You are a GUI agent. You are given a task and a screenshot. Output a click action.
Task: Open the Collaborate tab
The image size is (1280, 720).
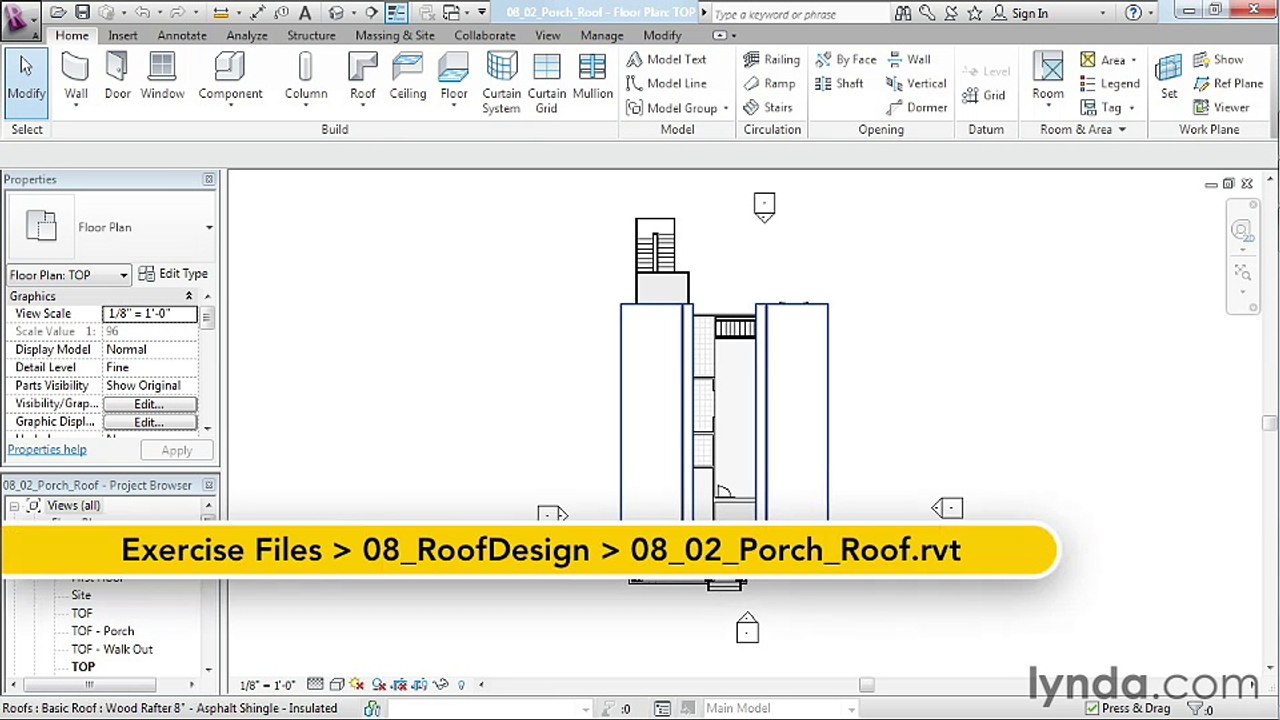485,35
